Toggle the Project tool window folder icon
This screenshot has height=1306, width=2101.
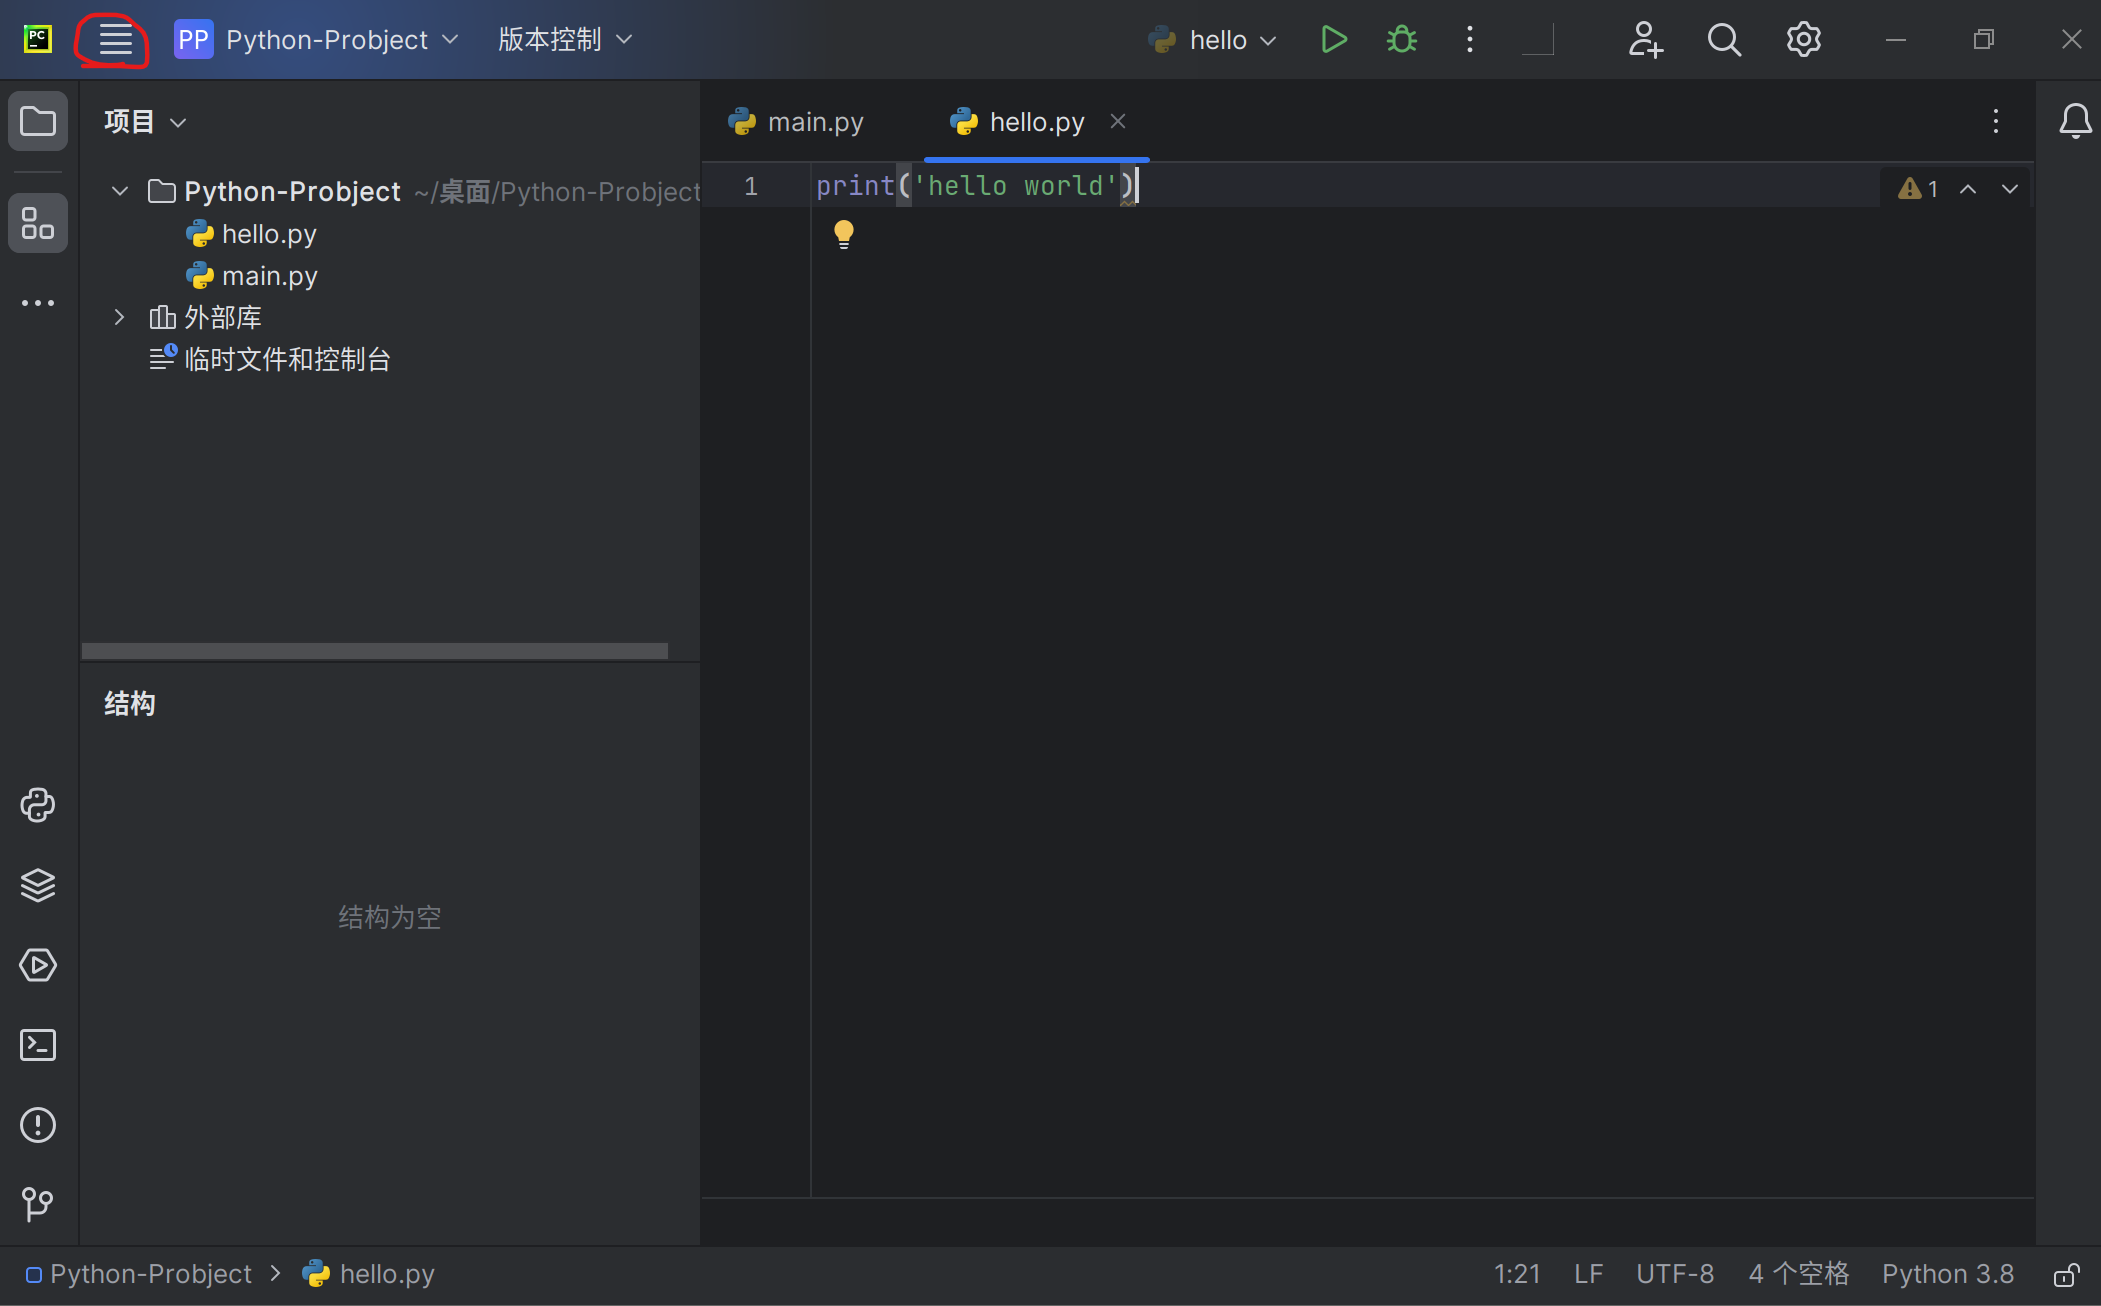[x=38, y=122]
